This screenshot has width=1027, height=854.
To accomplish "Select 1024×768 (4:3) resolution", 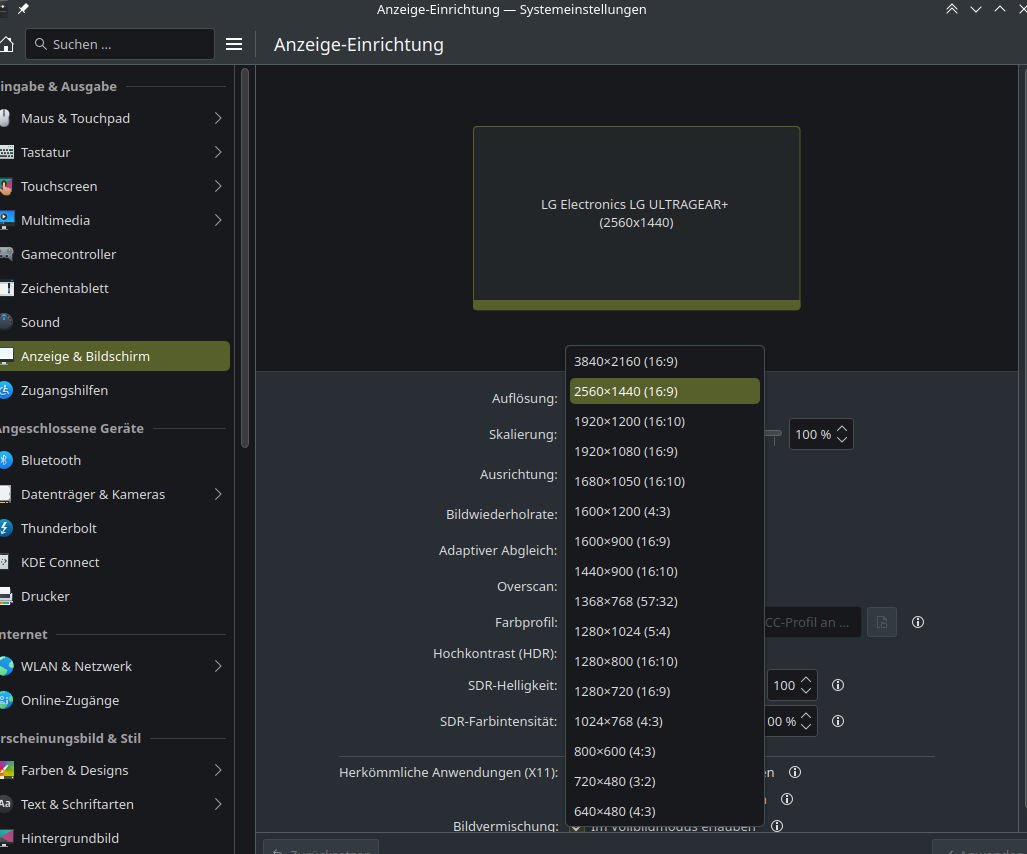I will point(664,722).
